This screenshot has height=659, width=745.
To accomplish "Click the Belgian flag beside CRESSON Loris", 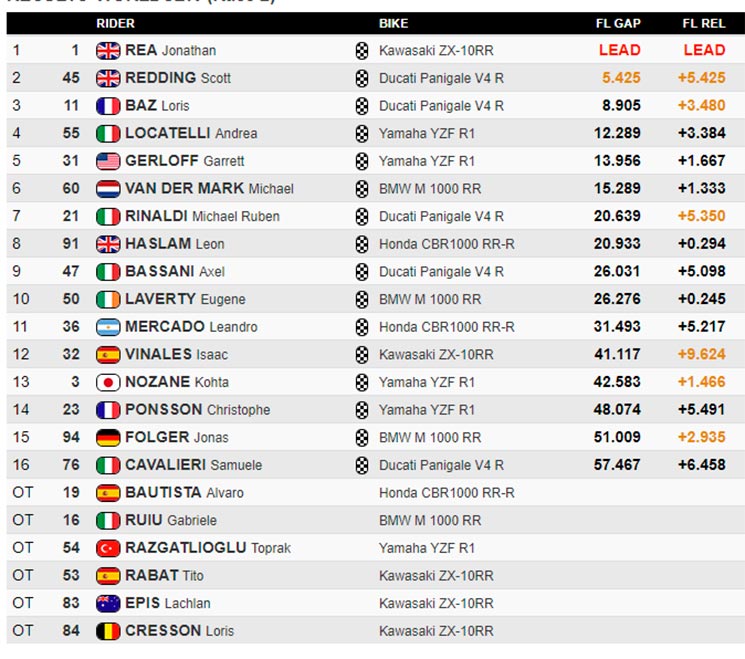I will [x=108, y=631].
